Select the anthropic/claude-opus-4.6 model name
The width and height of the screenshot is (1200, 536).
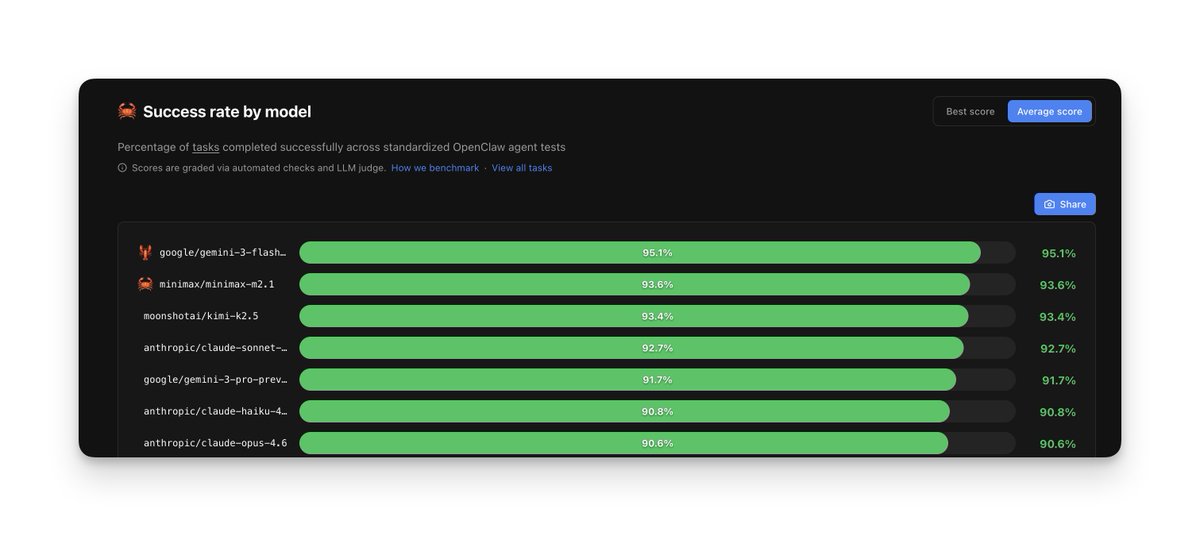[215, 443]
